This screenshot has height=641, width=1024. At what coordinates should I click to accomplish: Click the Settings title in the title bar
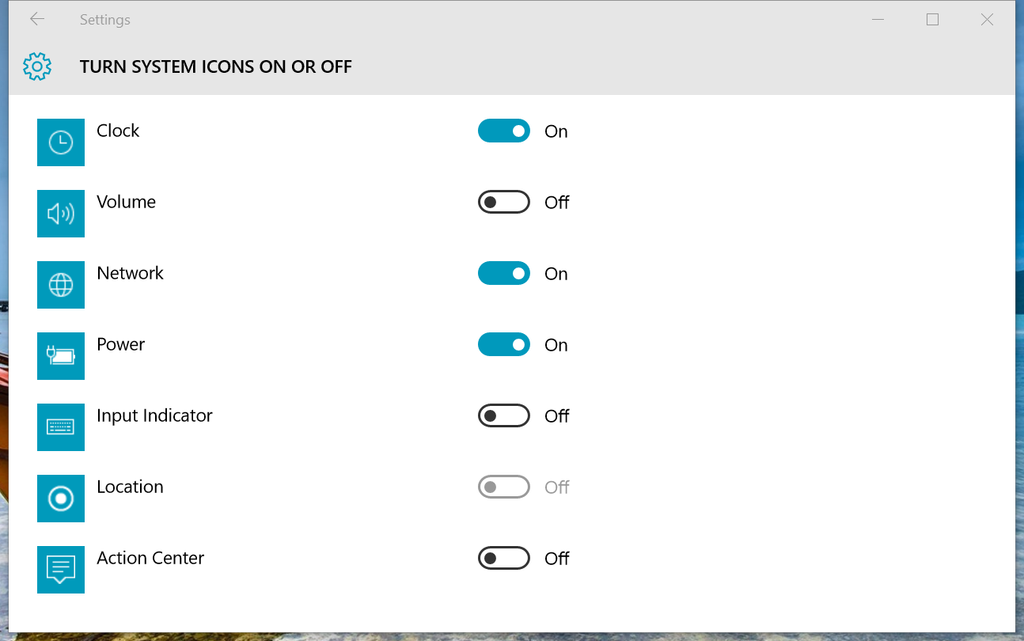point(105,19)
